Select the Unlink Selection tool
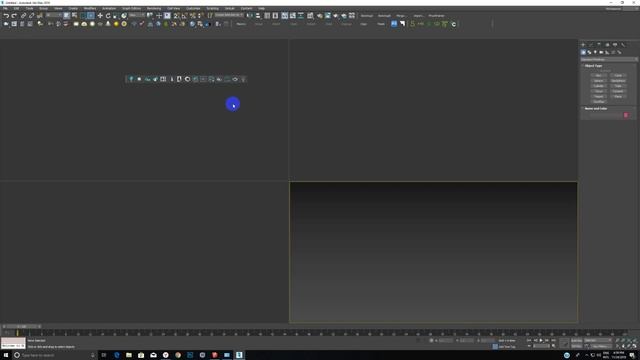 [x=31, y=16]
